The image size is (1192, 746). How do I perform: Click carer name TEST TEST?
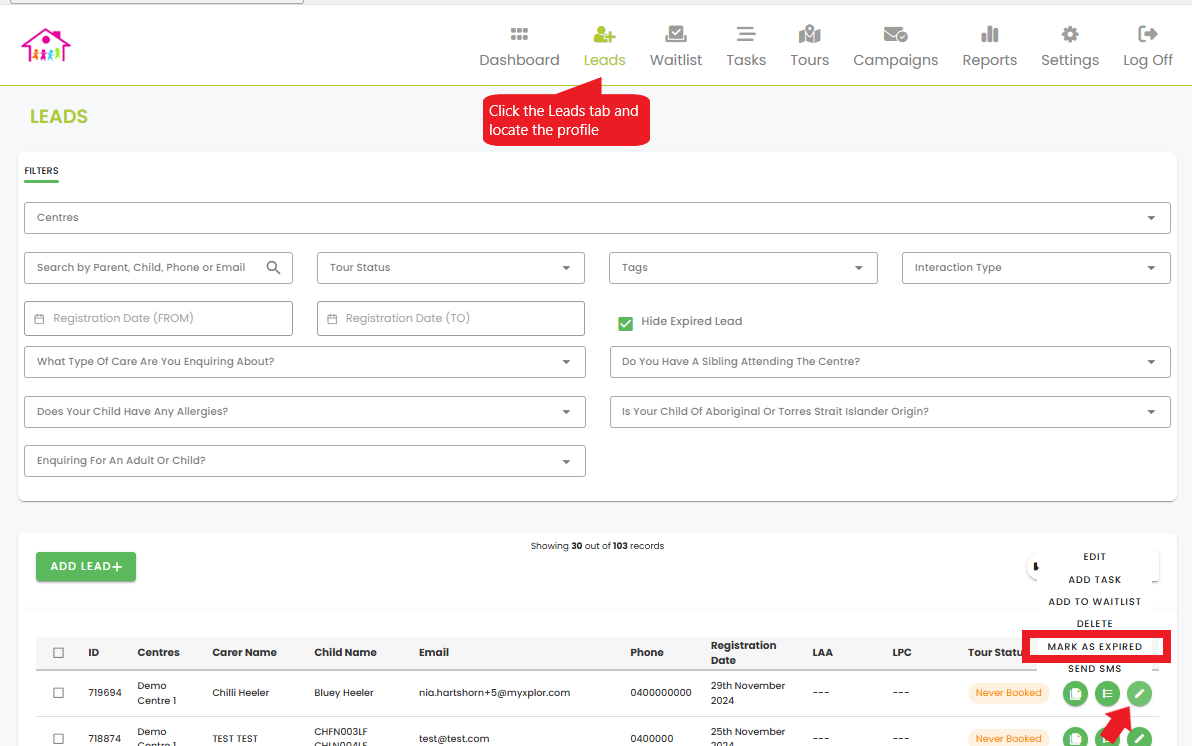235,738
